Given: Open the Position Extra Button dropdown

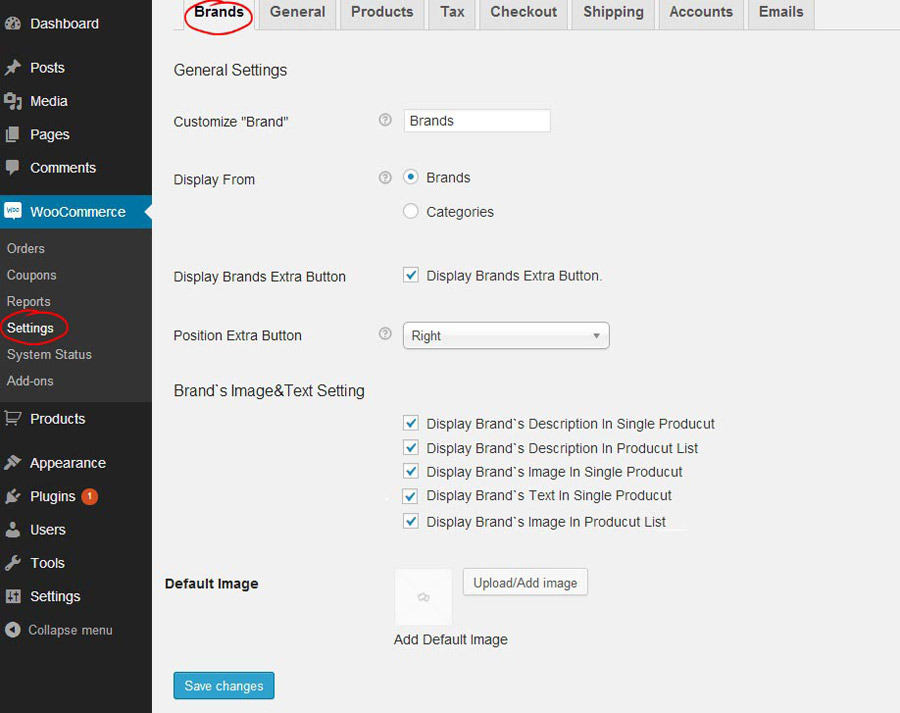Looking at the screenshot, I should pos(506,335).
